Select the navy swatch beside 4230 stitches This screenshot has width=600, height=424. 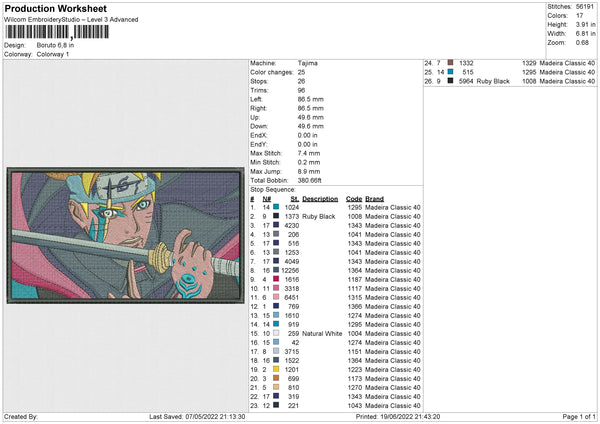coord(276,225)
